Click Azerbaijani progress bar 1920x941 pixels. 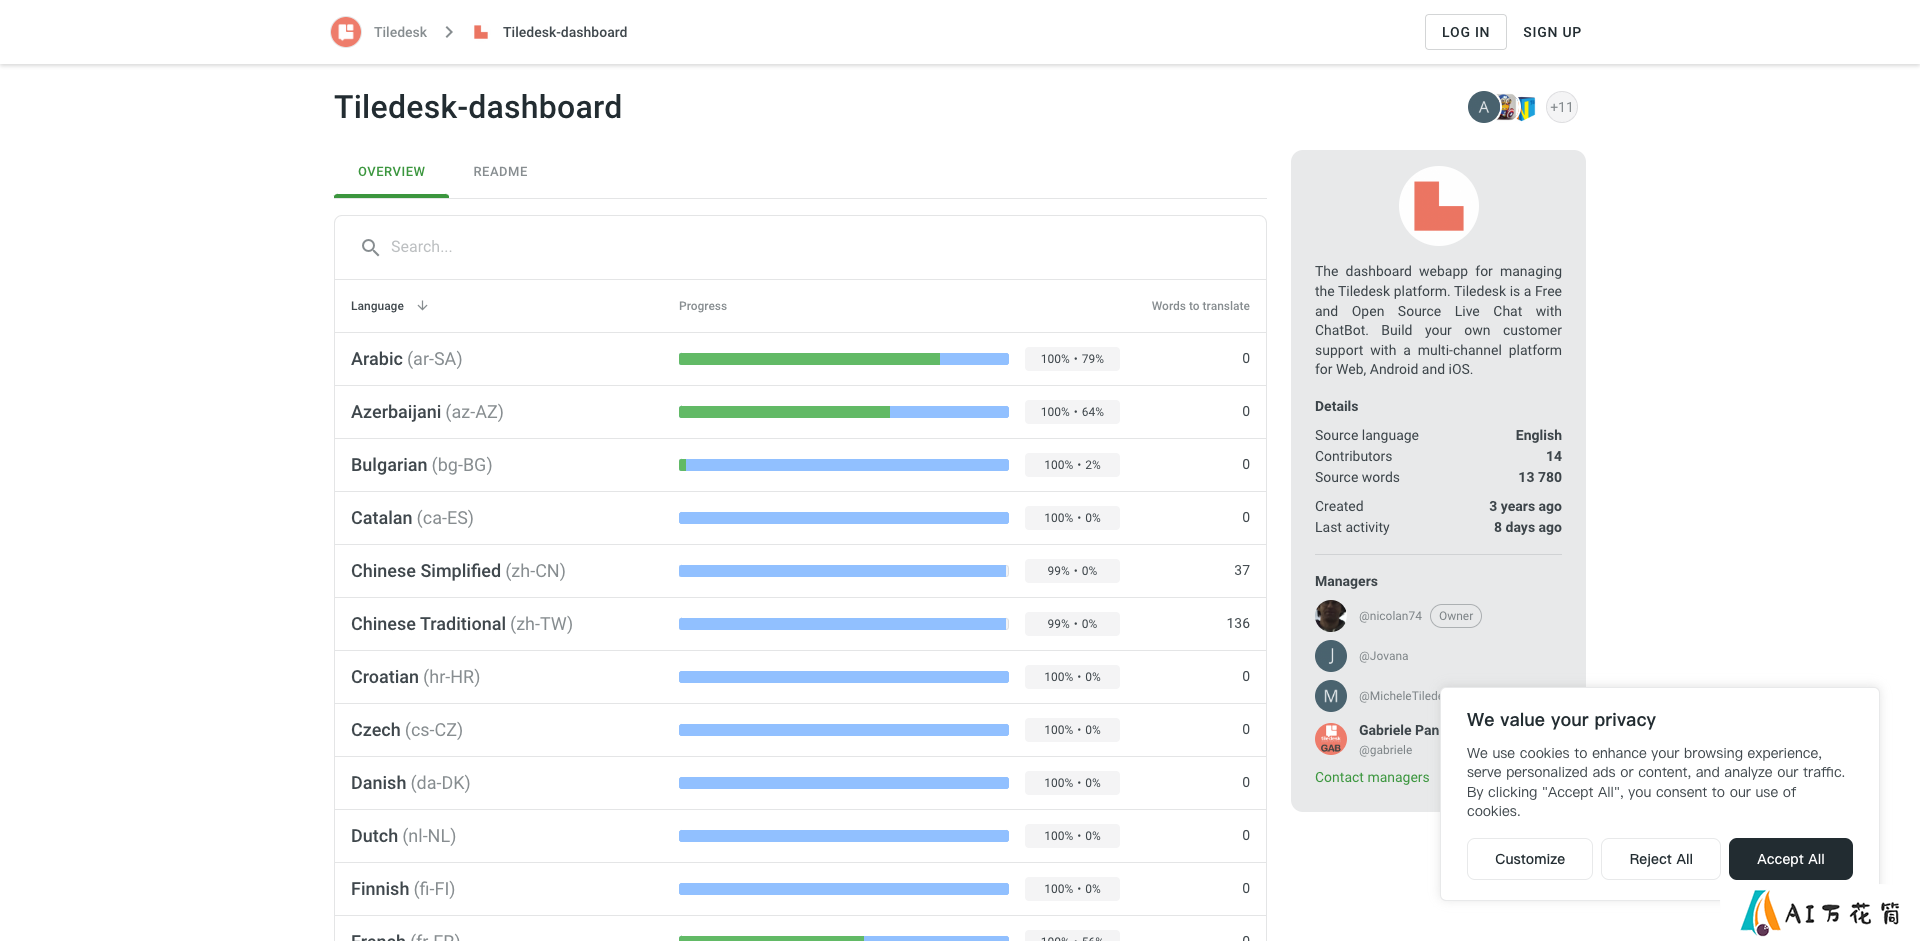(844, 412)
